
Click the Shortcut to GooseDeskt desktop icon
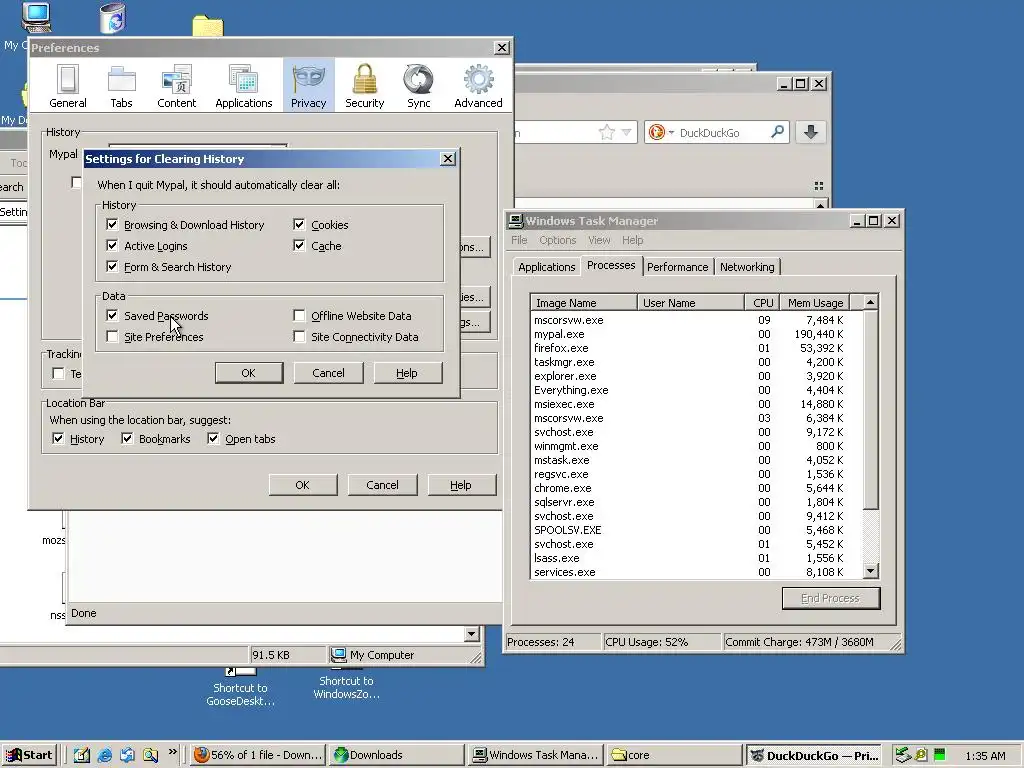tap(240, 686)
